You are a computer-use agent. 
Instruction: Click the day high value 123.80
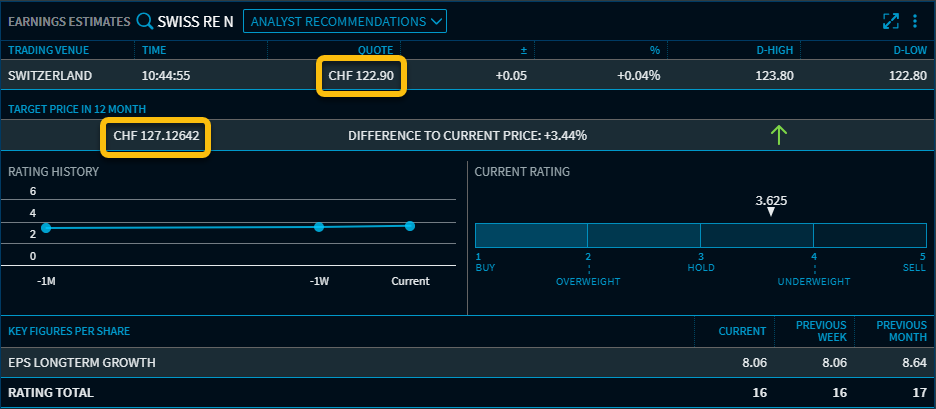[x=774, y=76]
